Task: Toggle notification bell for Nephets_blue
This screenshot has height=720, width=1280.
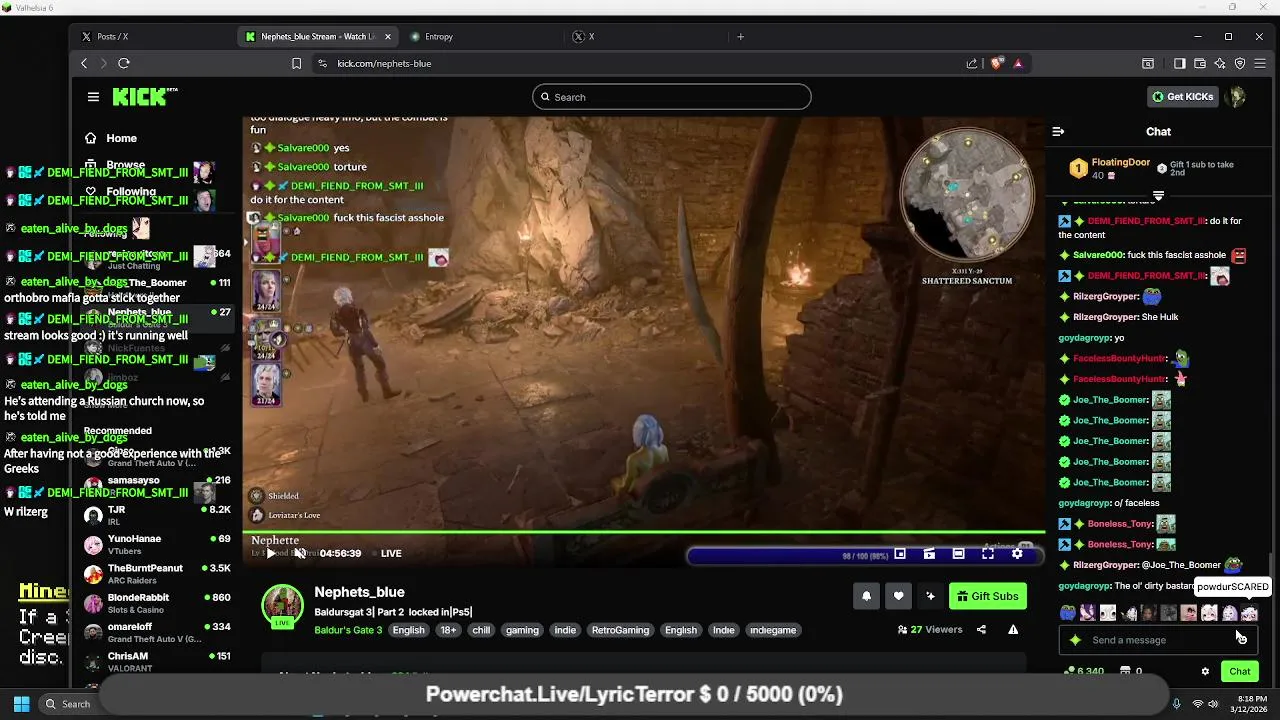Action: pos(866,596)
